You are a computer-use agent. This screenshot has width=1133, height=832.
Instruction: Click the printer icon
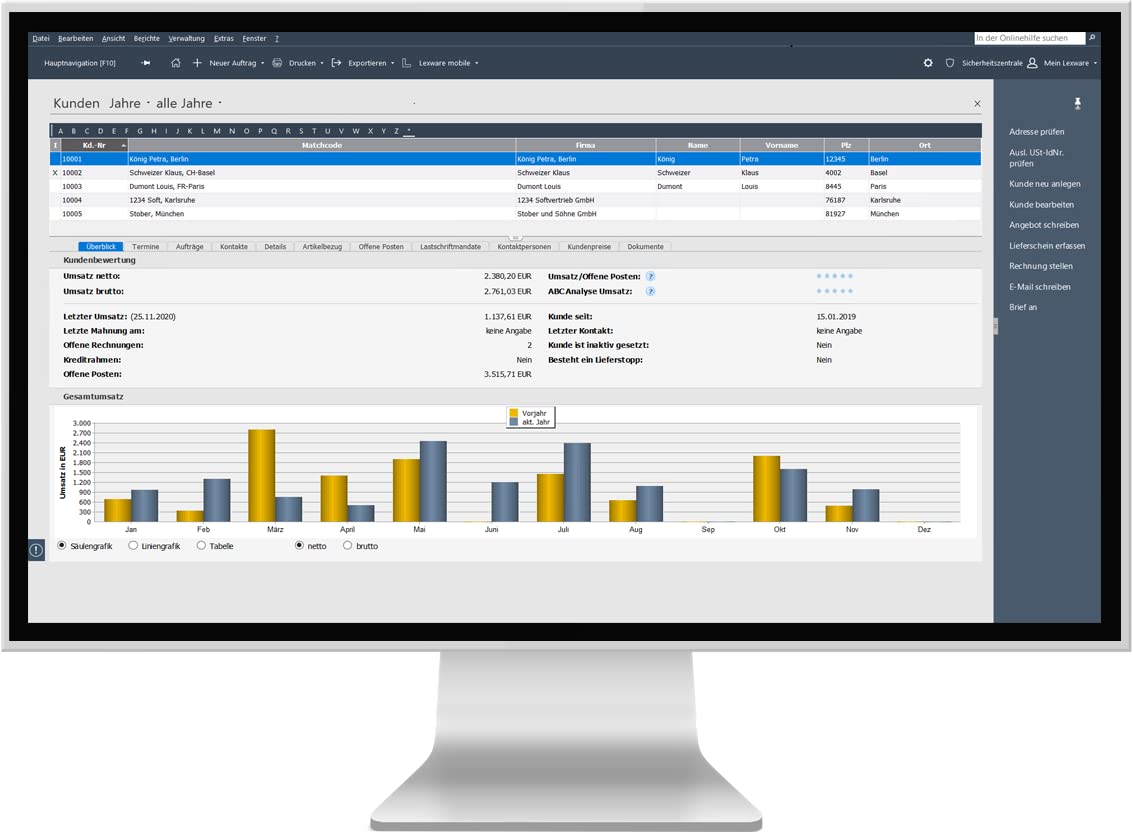point(277,63)
